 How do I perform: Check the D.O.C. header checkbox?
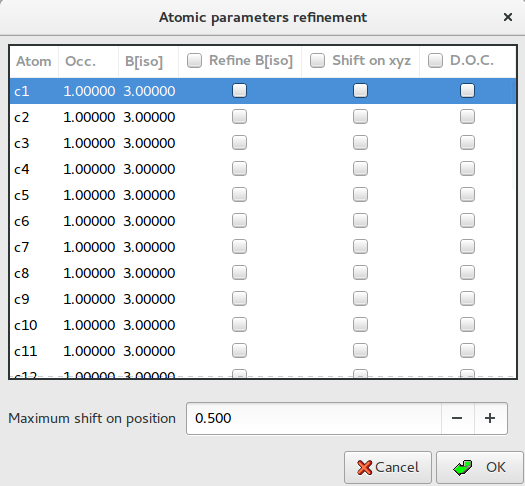tap(435, 61)
